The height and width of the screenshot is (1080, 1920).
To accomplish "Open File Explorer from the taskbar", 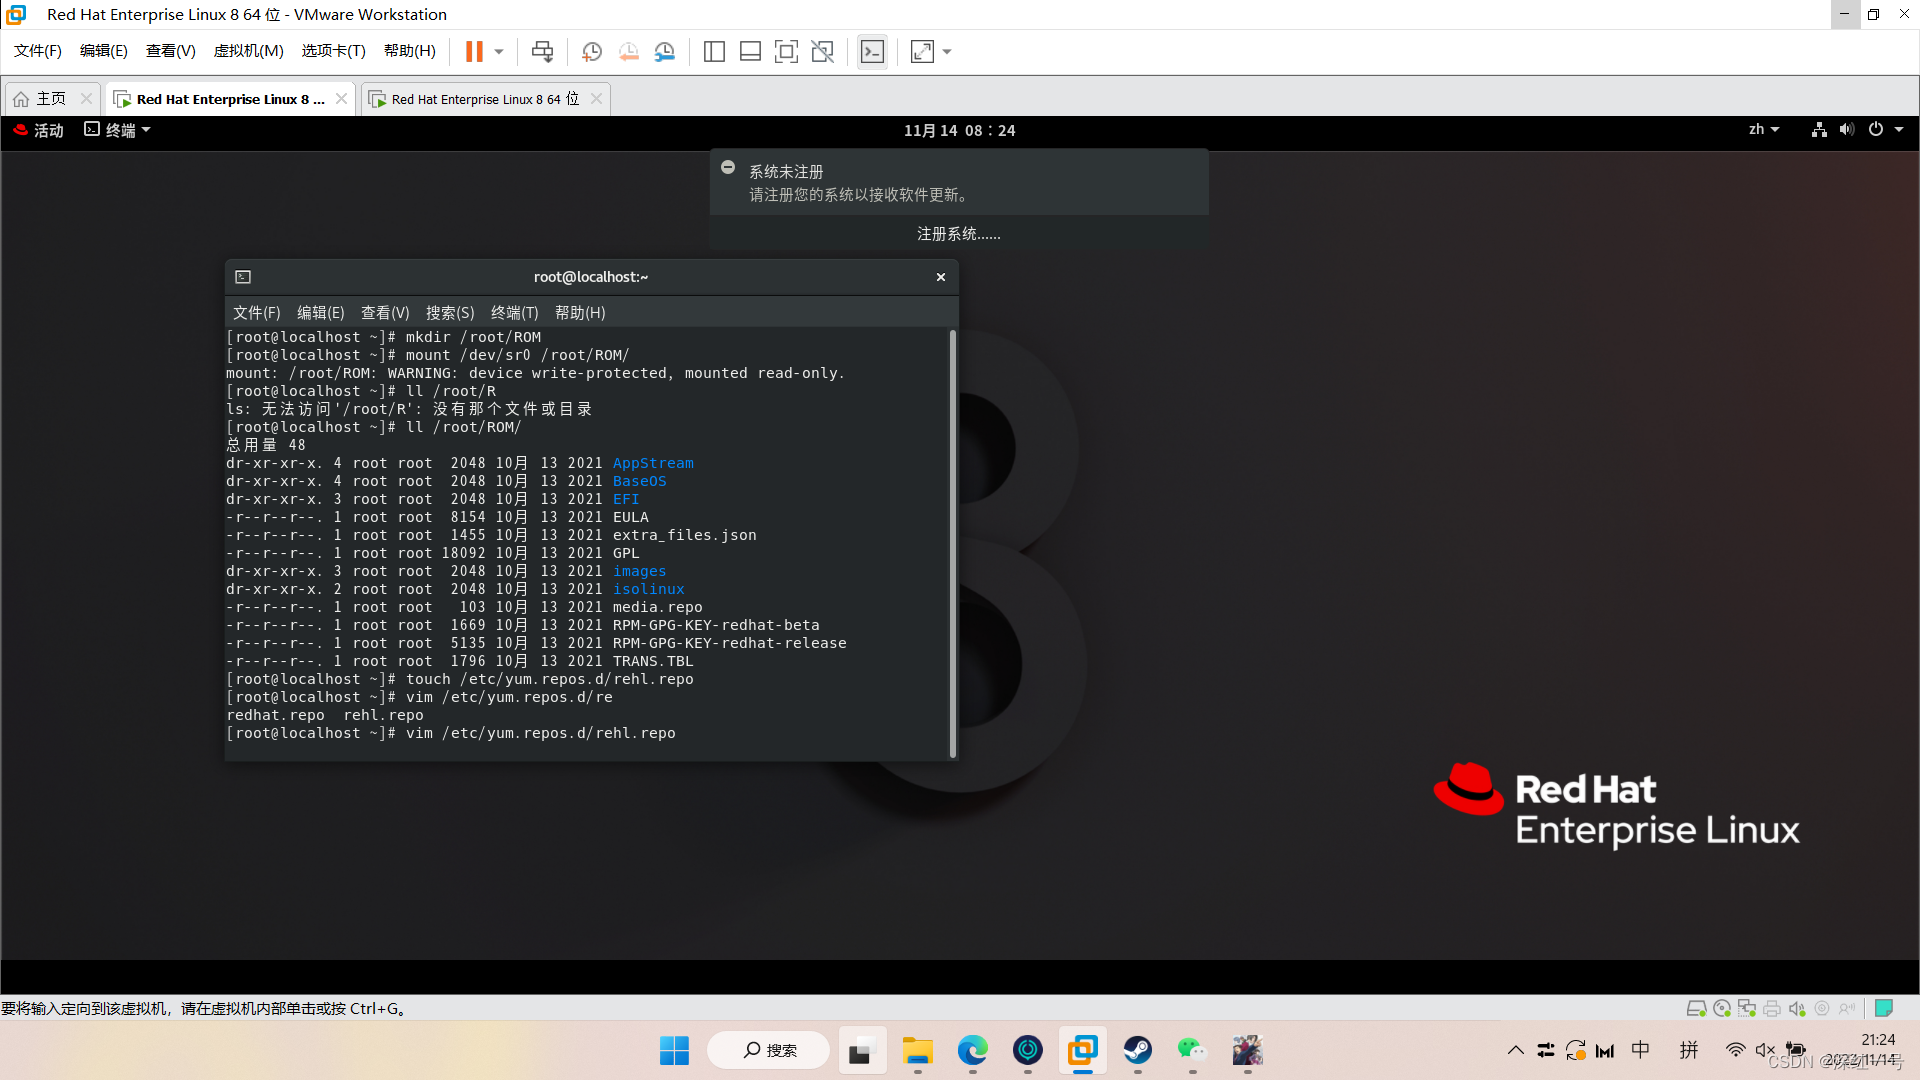I will pos(917,1050).
